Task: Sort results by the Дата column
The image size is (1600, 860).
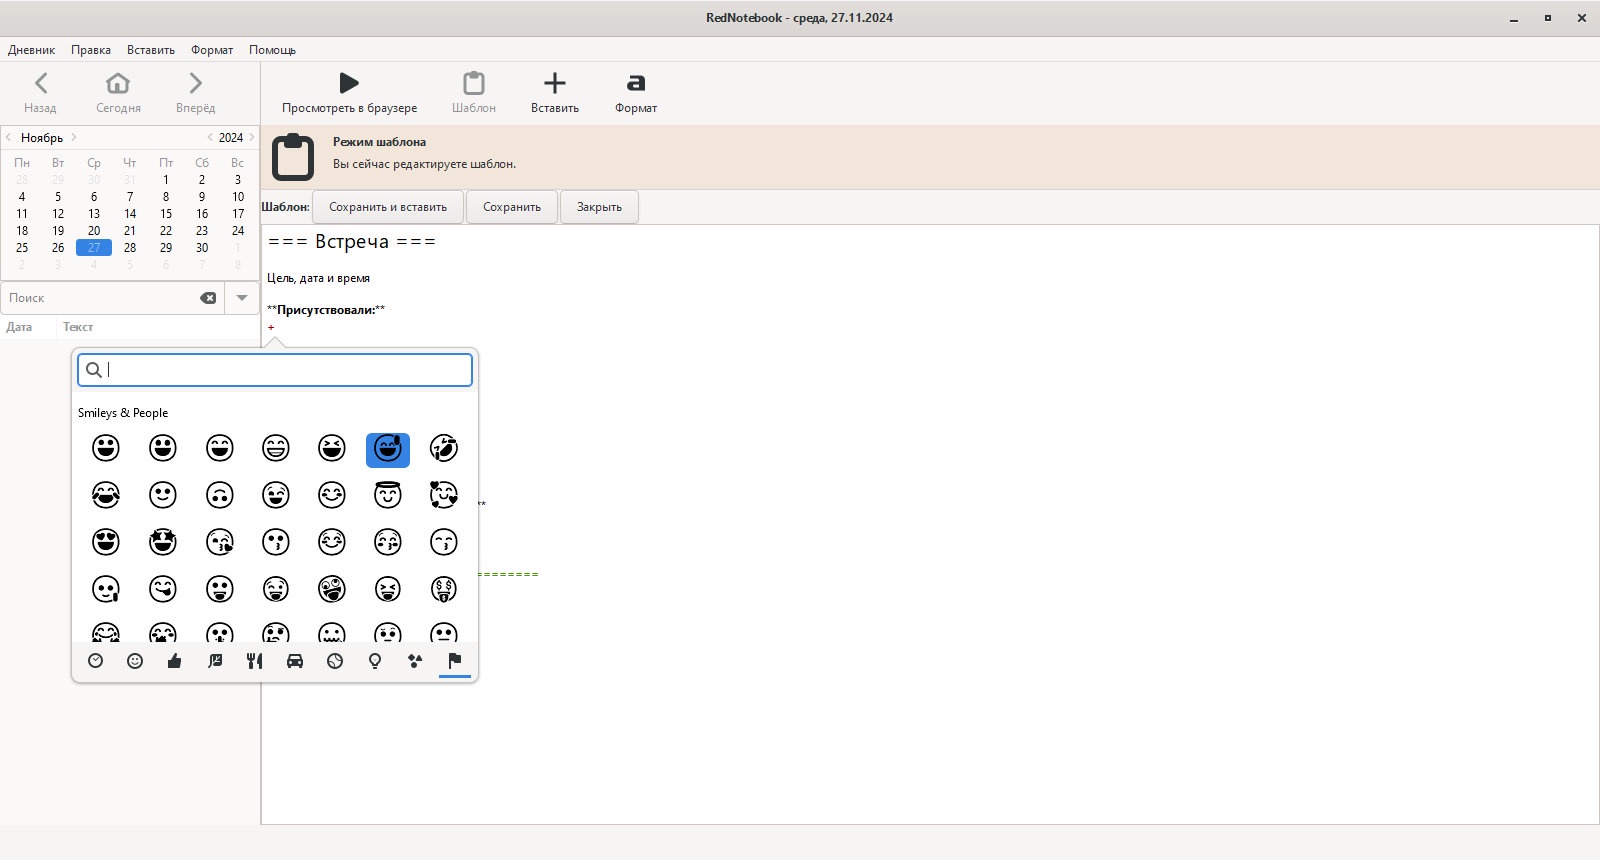Action: coord(28,327)
